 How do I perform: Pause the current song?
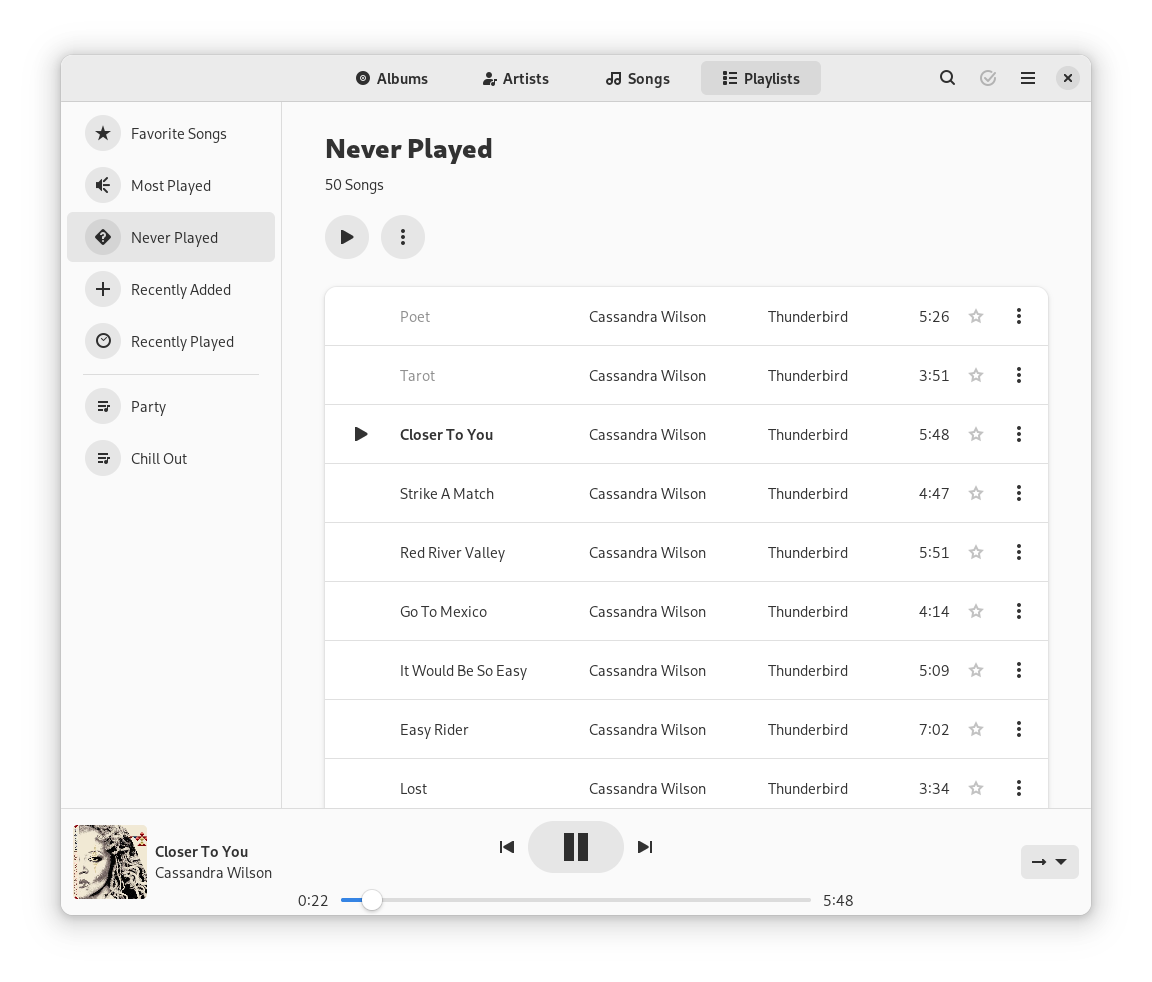coord(576,847)
